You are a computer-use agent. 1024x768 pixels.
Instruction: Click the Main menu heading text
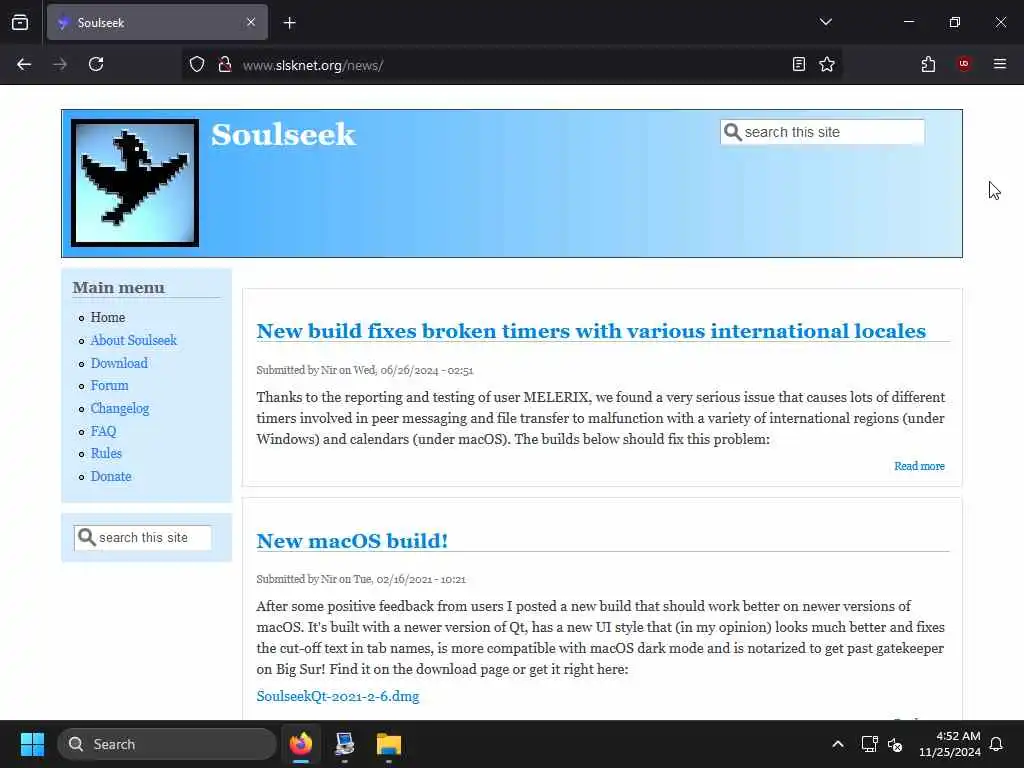119,287
